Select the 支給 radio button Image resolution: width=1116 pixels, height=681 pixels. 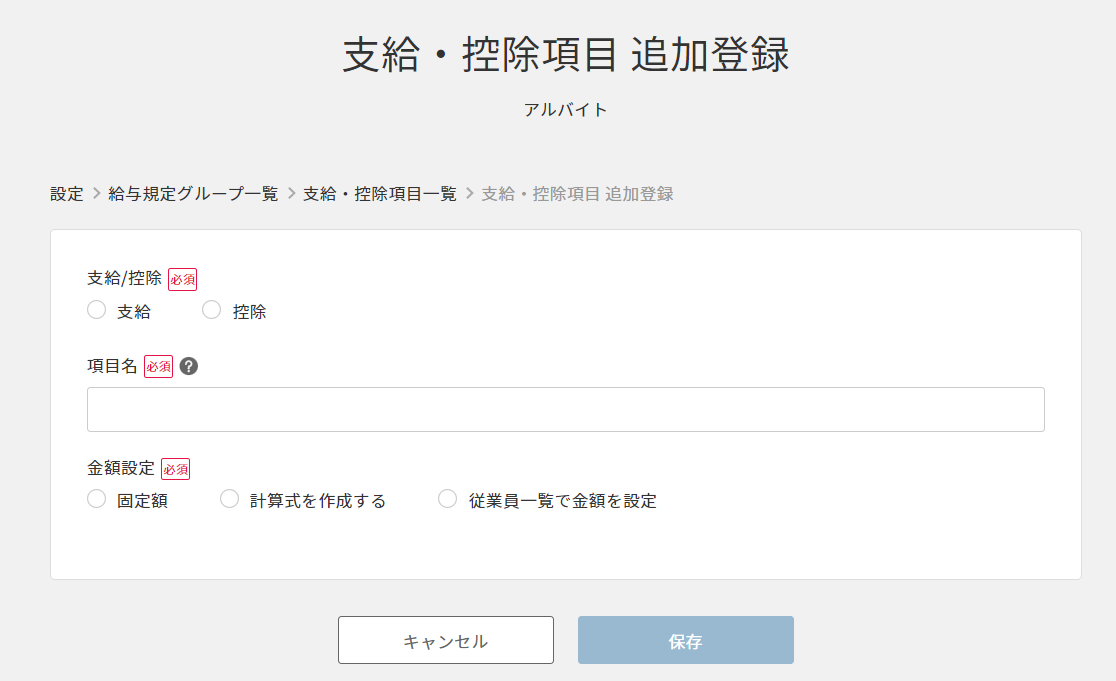[x=97, y=310]
